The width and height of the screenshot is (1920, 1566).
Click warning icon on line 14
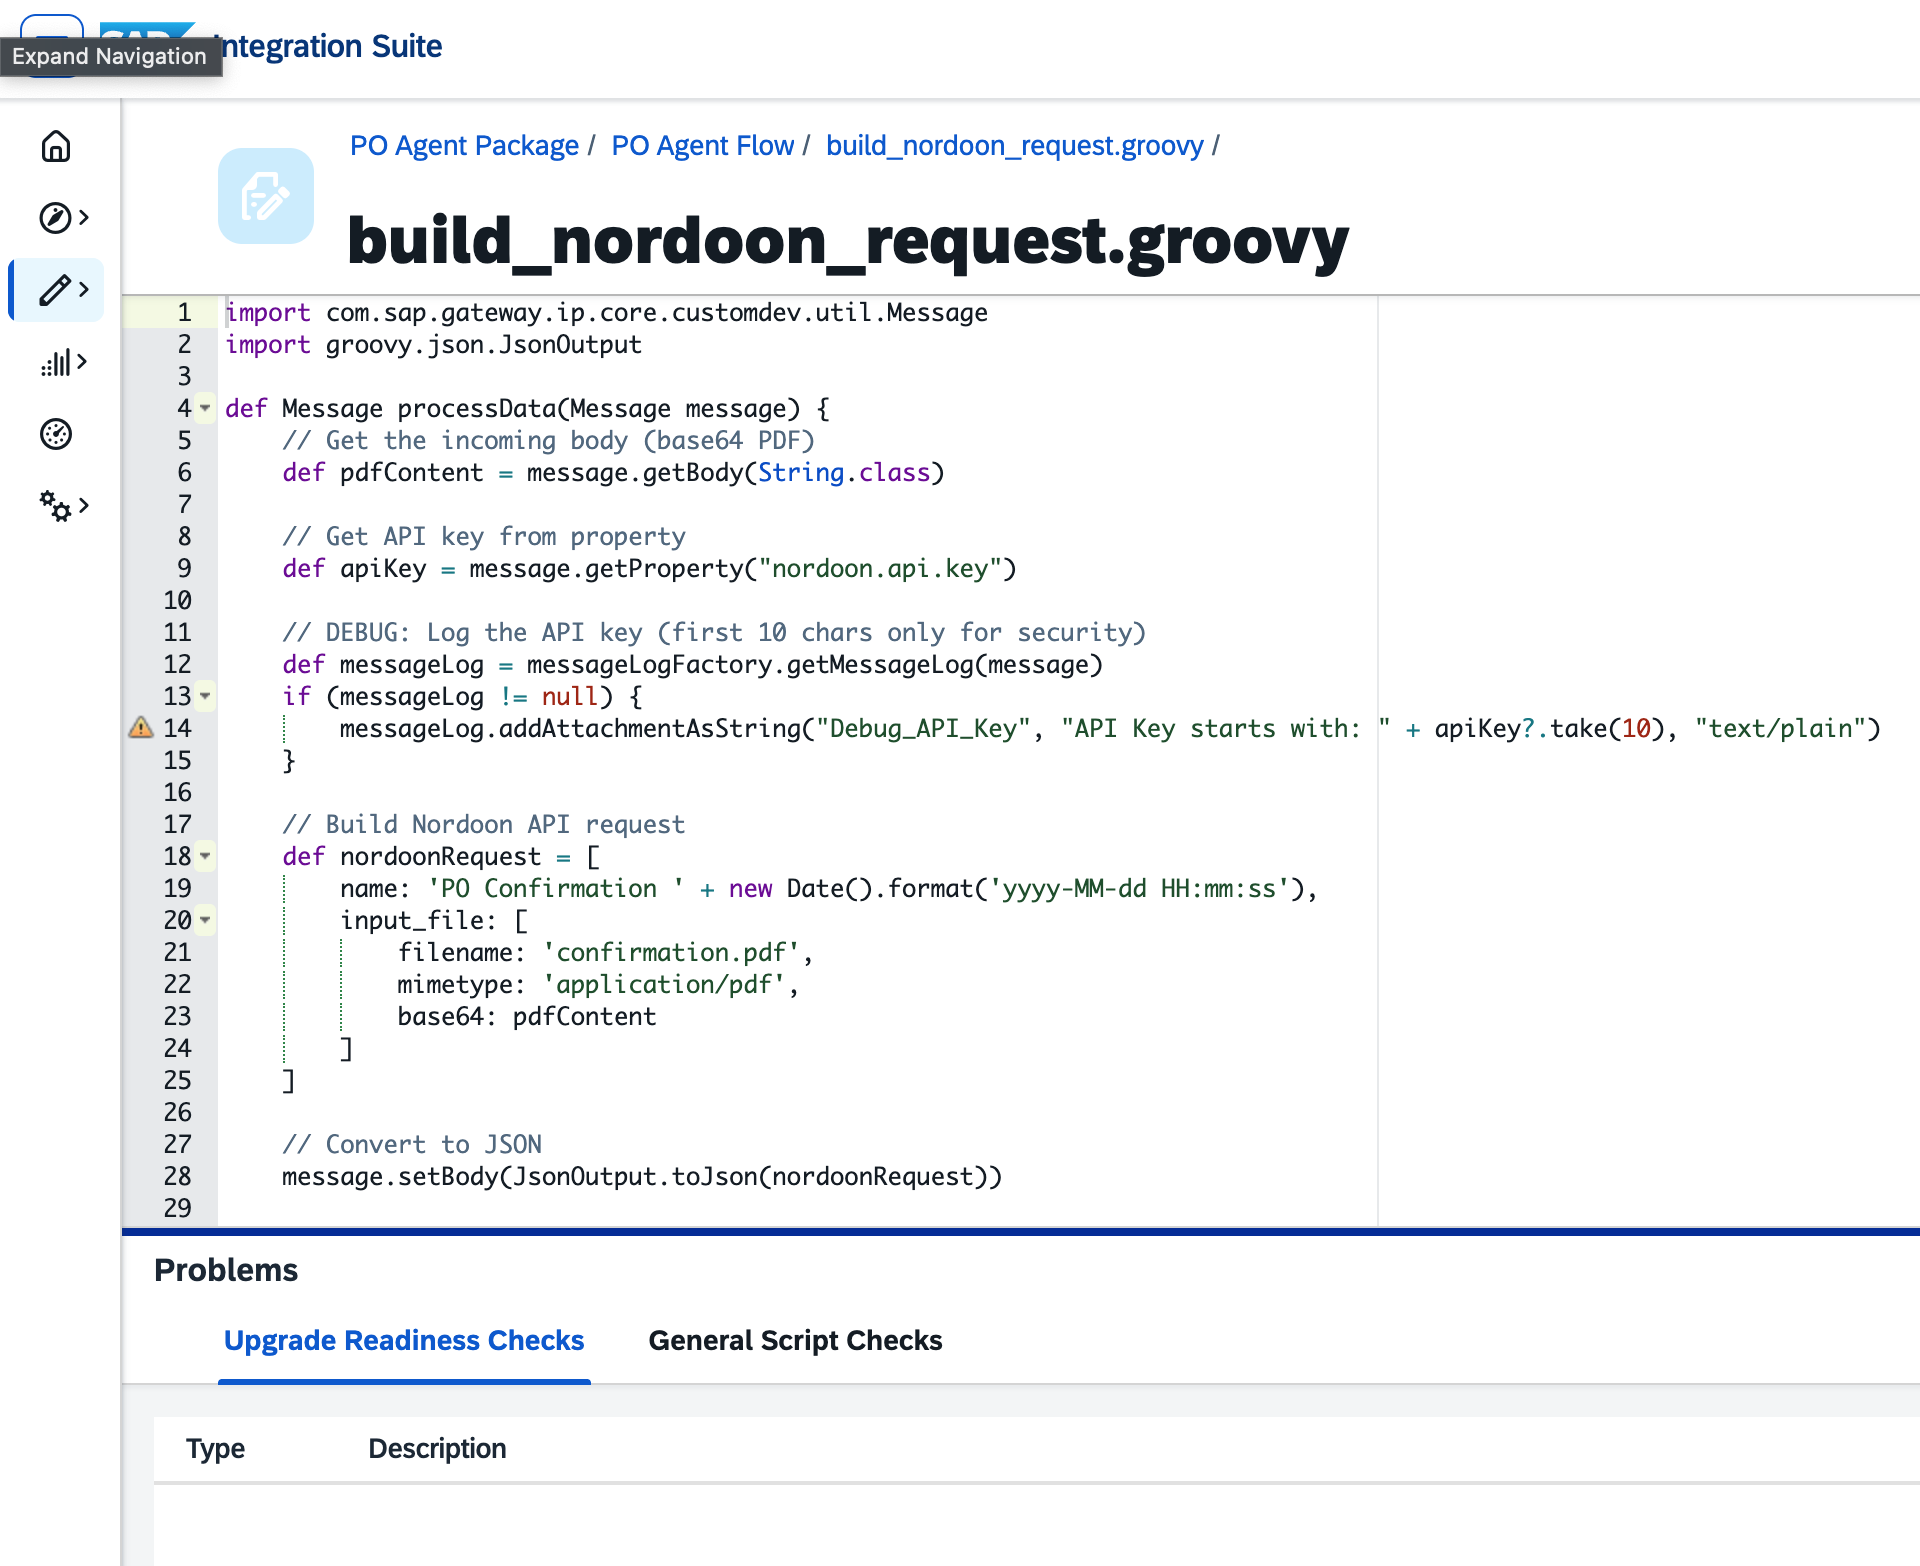pyautogui.click(x=141, y=728)
